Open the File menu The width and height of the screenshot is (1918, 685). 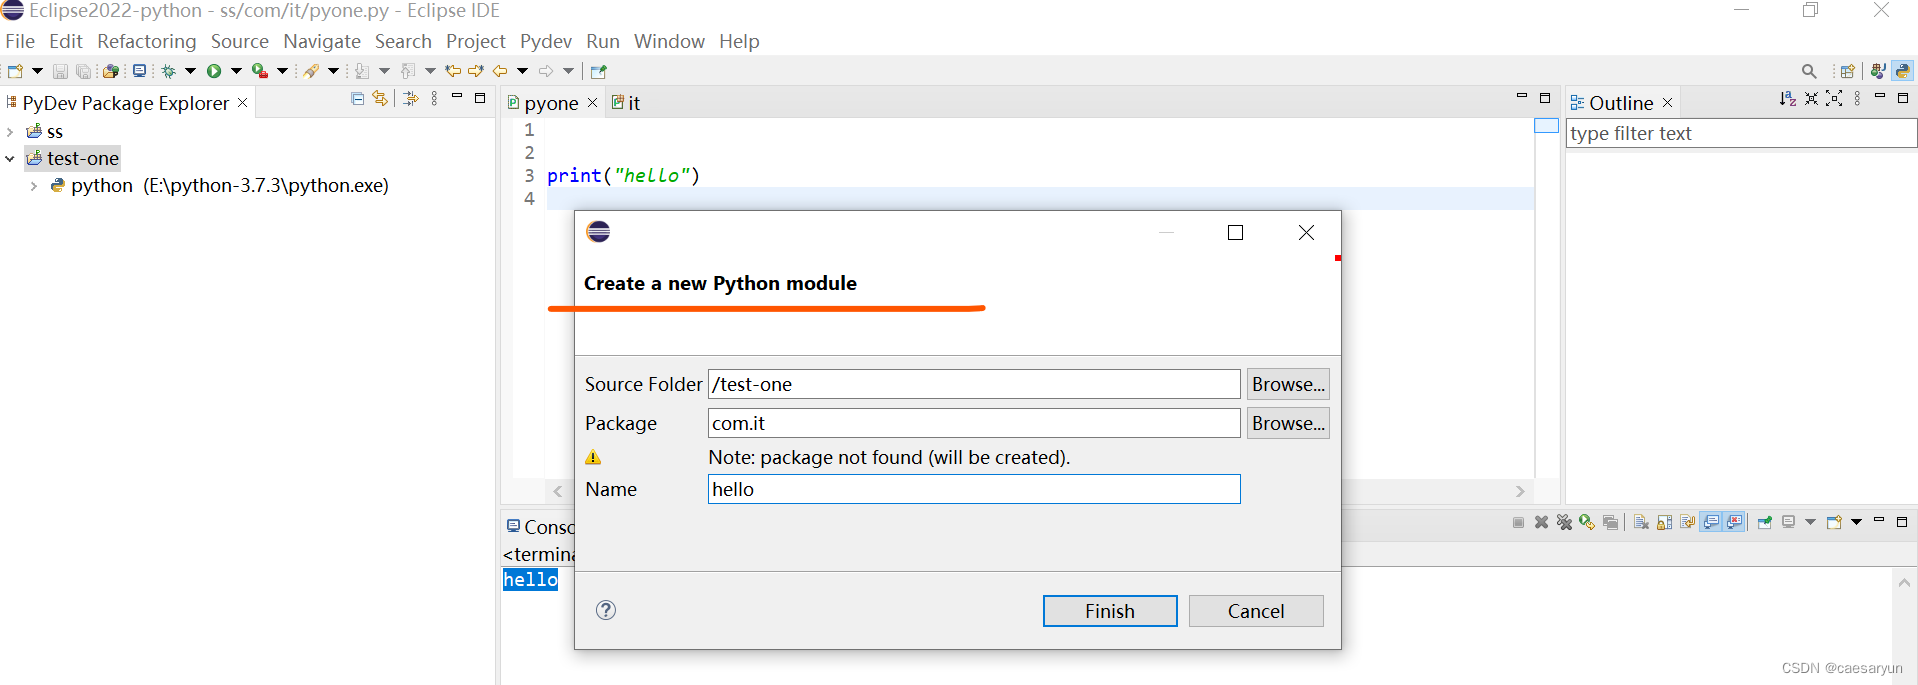coord(20,41)
